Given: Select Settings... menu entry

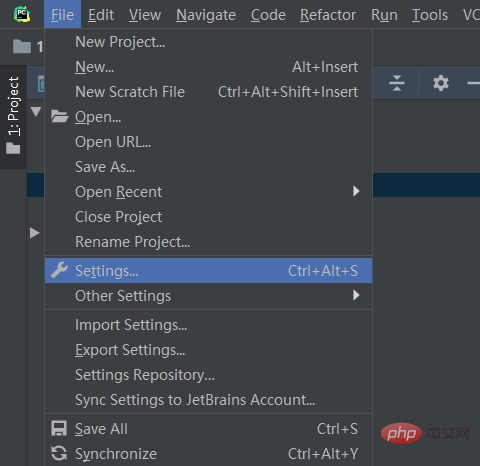Looking at the screenshot, I should click(208, 271).
